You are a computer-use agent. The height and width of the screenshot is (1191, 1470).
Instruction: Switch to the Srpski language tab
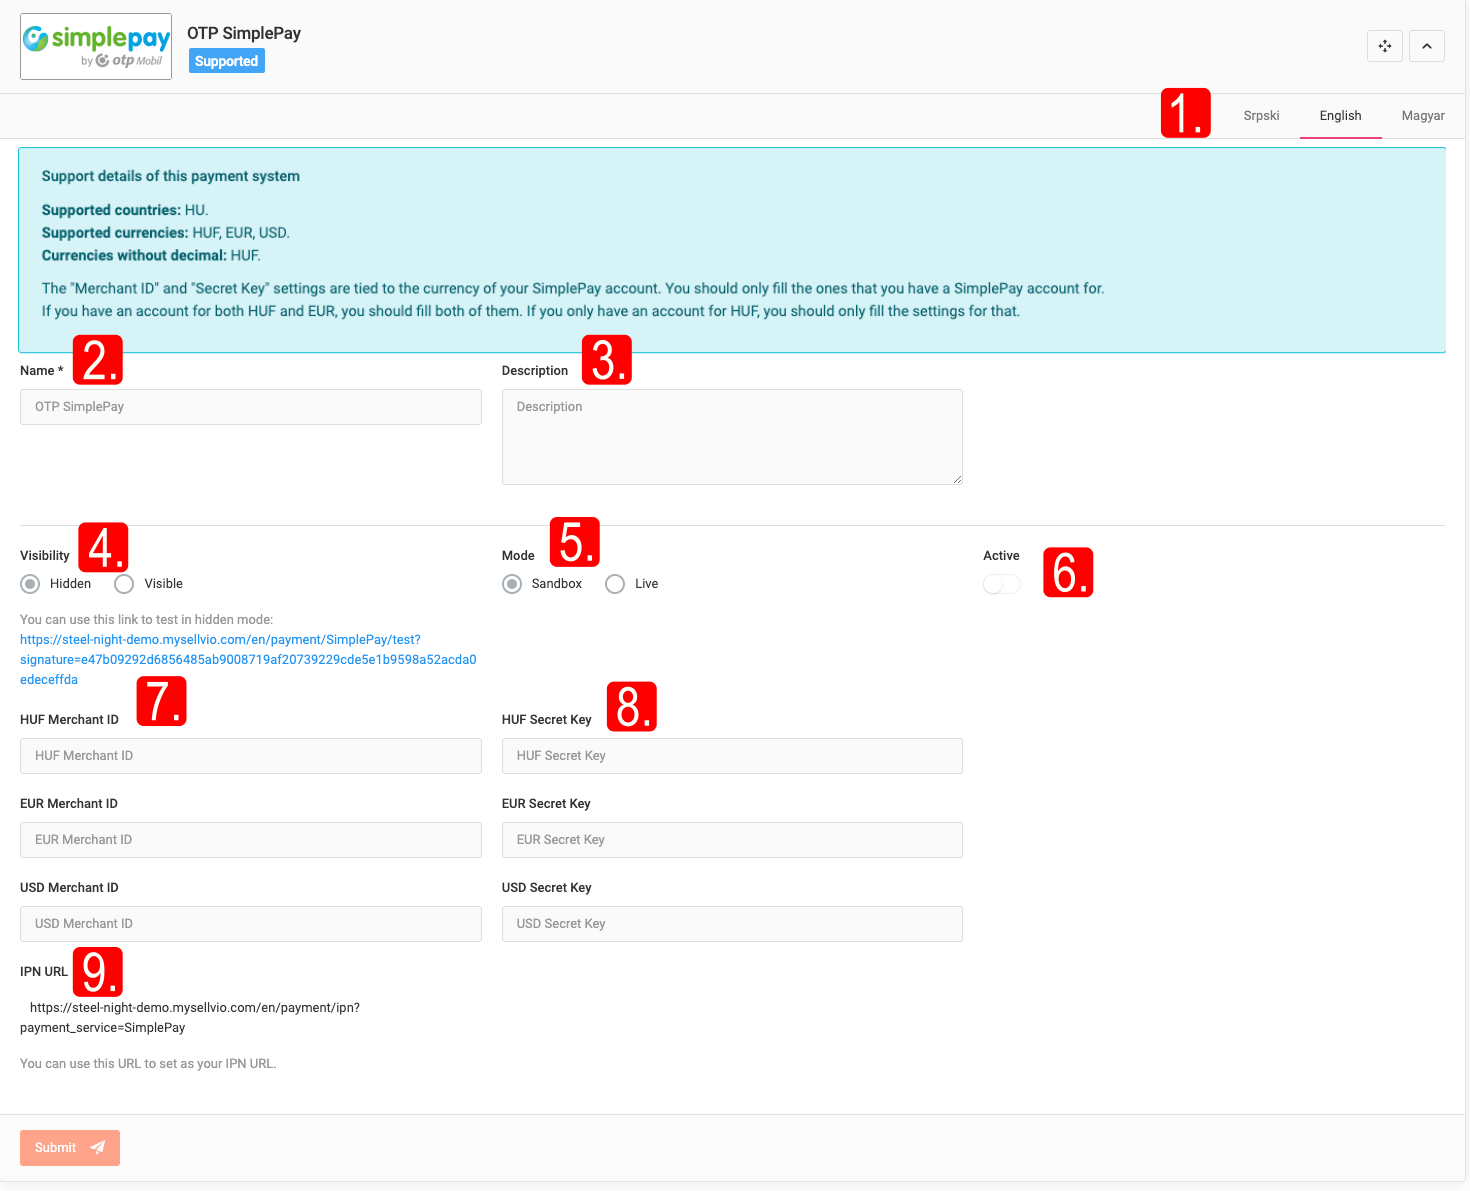click(x=1261, y=116)
